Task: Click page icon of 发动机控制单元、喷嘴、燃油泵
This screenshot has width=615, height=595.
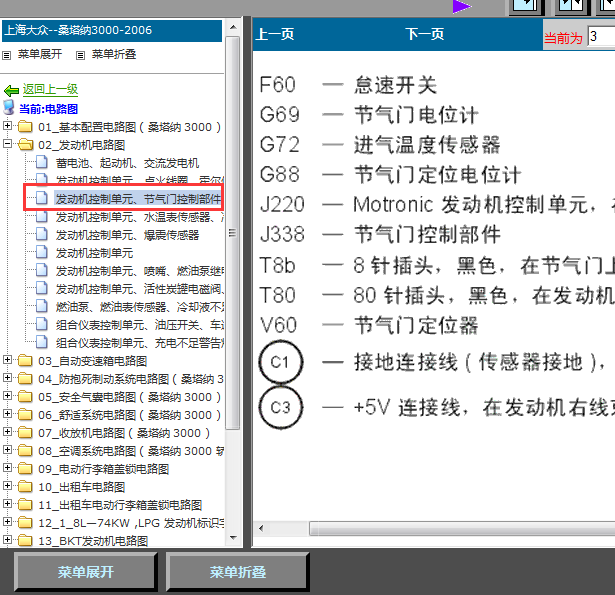Action: point(42,270)
